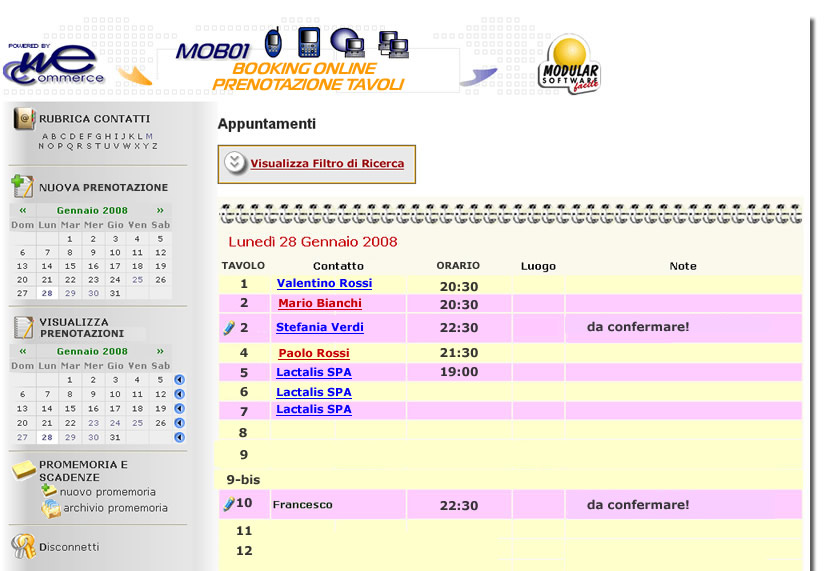832x571 pixels.
Task: Click blue week arrow beside day 31
Action: 179,437
